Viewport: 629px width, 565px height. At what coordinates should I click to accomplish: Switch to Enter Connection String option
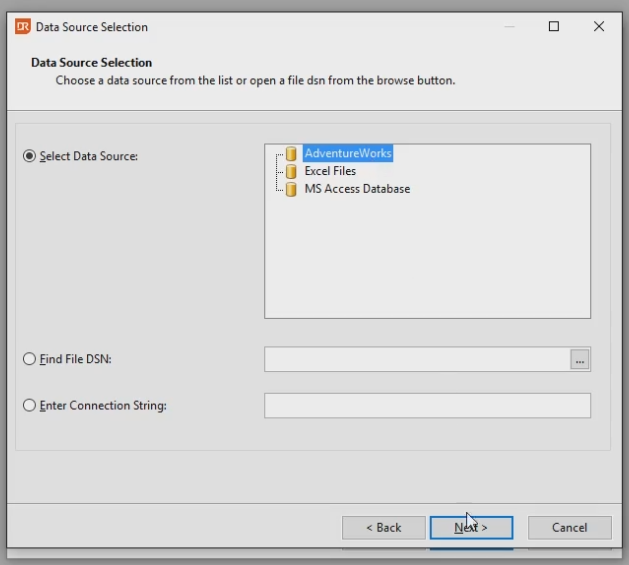29,406
